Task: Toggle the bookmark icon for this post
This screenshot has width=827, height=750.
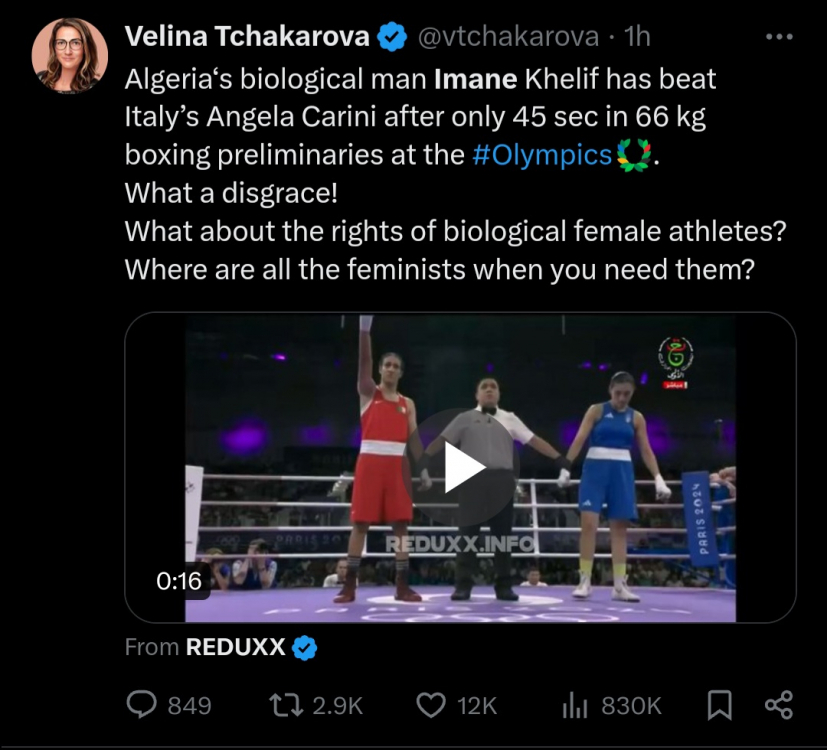Action: tap(719, 705)
